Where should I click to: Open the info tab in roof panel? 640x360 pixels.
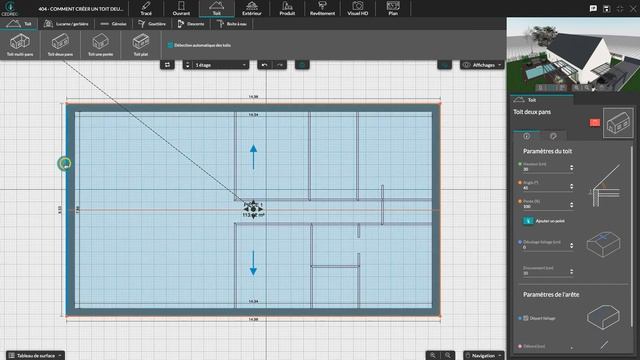point(527,136)
